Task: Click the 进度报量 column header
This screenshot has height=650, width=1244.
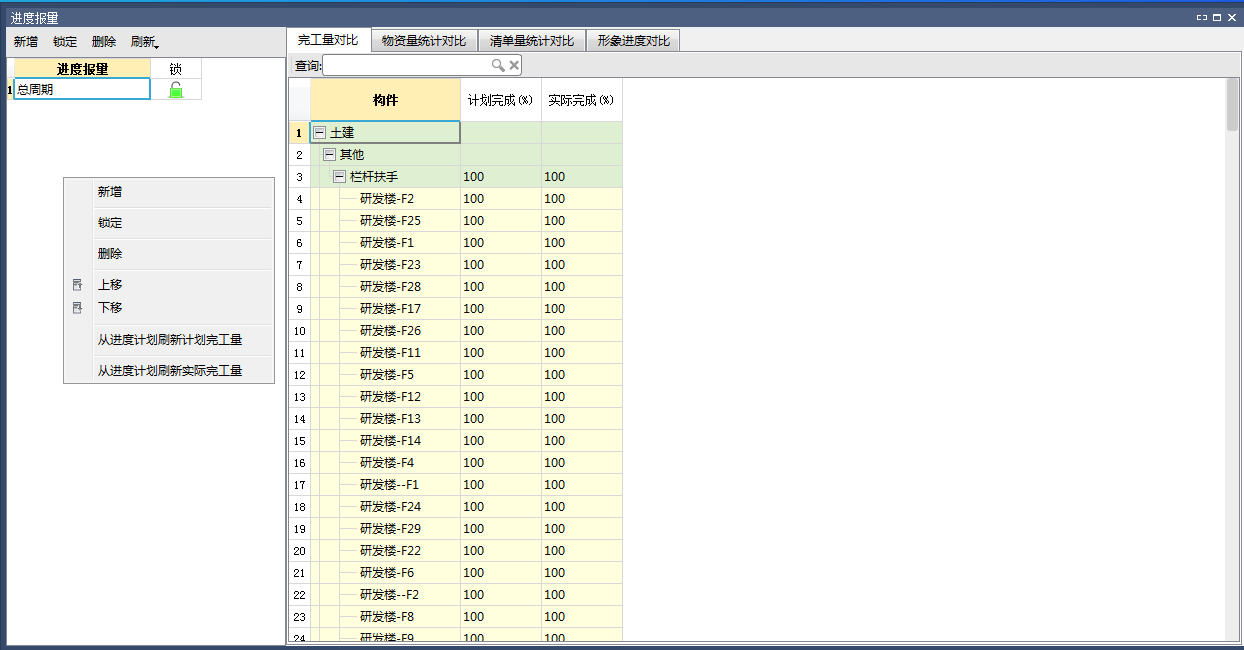Action: tap(82, 69)
